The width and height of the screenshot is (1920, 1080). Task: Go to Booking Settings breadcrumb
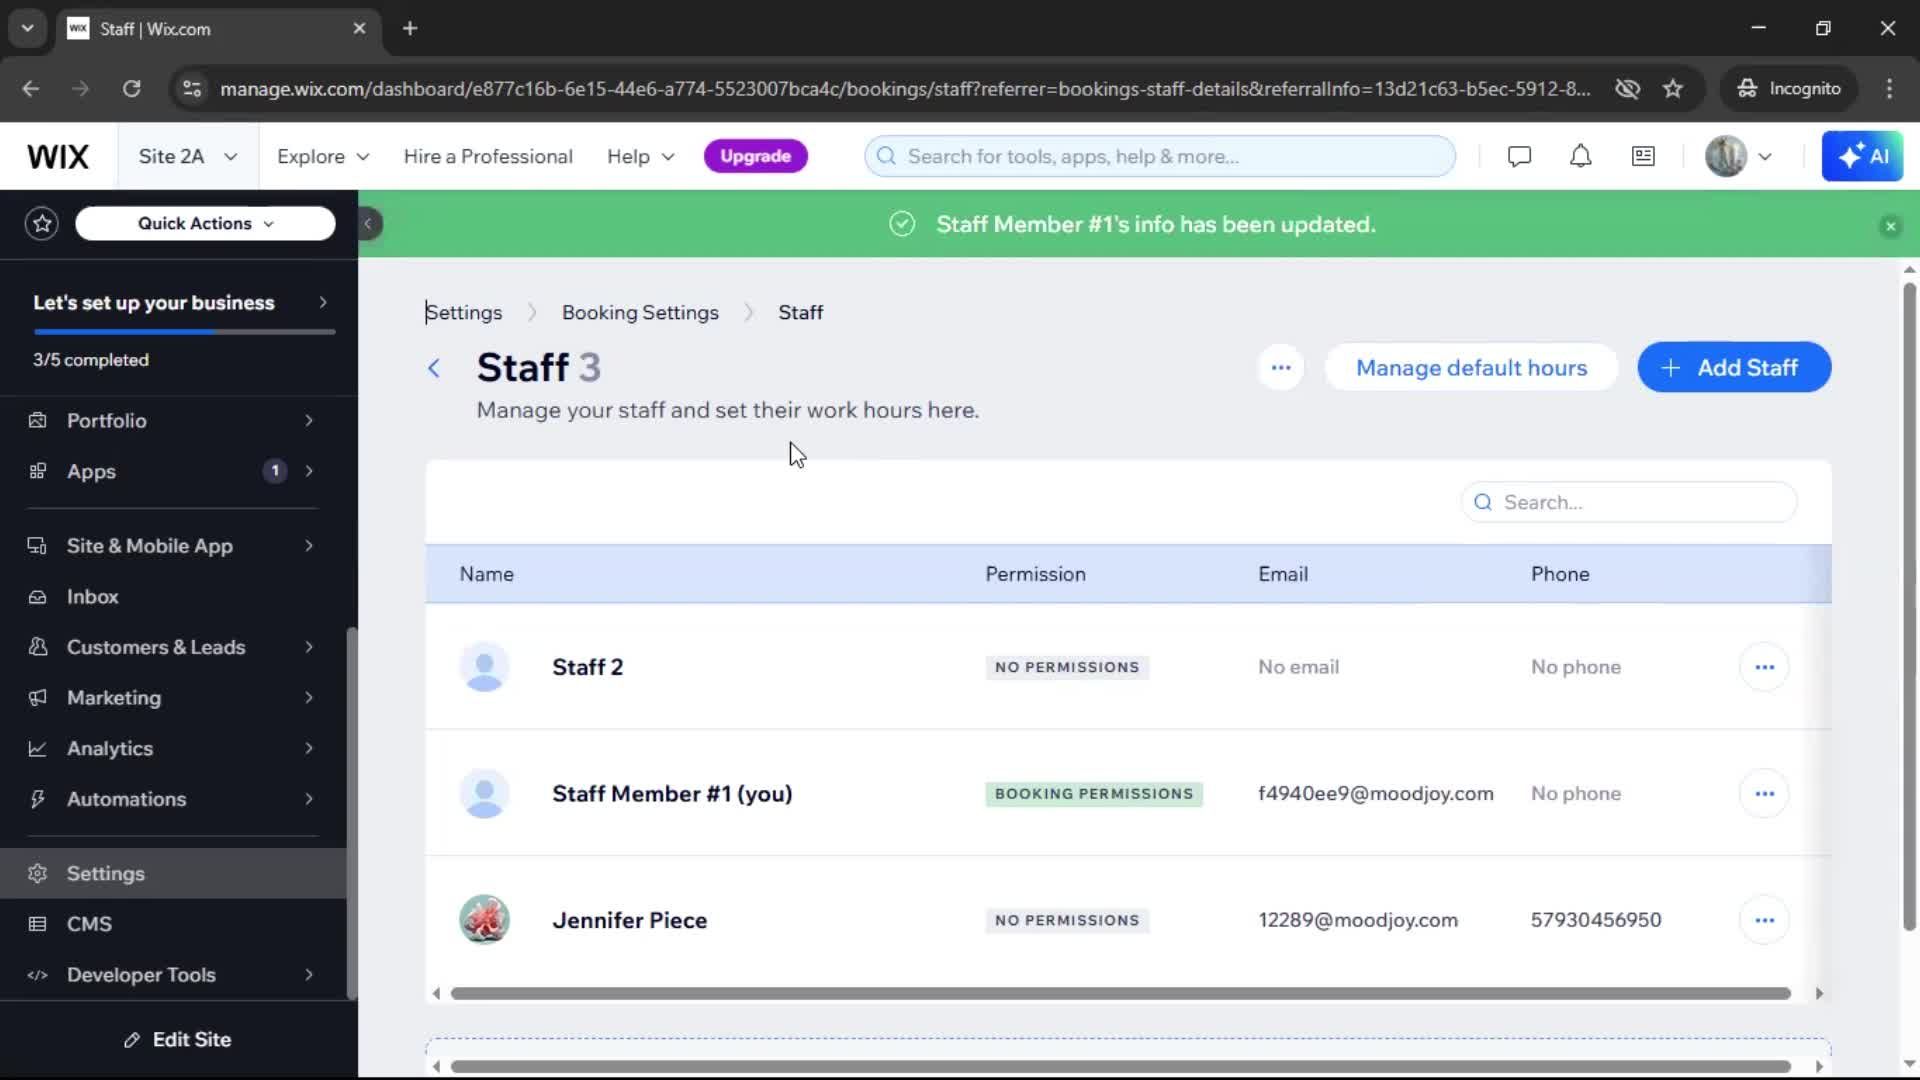pyautogui.click(x=640, y=313)
